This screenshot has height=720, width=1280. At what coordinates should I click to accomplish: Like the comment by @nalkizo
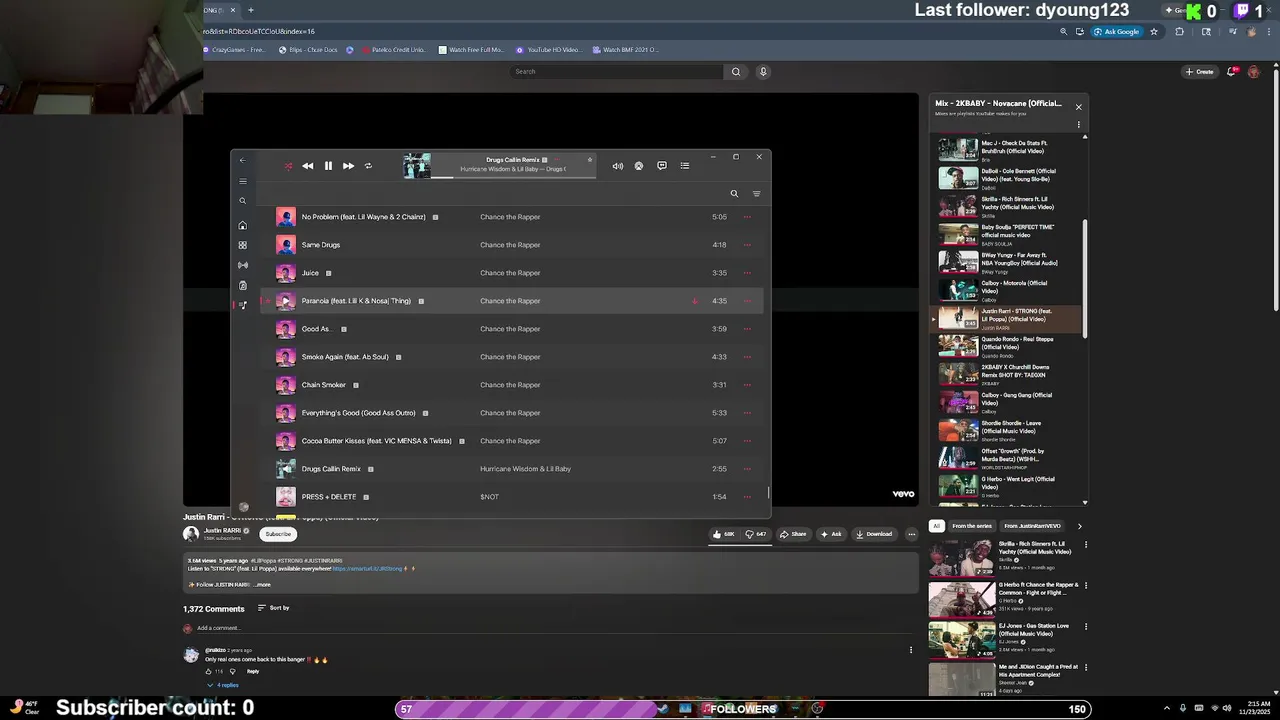pyautogui.click(x=208, y=671)
